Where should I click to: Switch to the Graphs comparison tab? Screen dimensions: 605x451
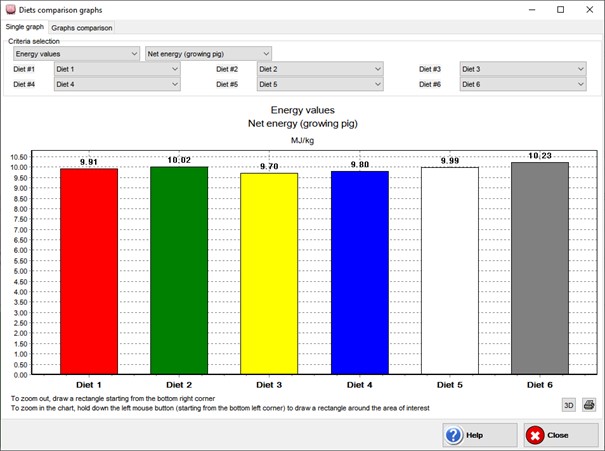[82, 28]
